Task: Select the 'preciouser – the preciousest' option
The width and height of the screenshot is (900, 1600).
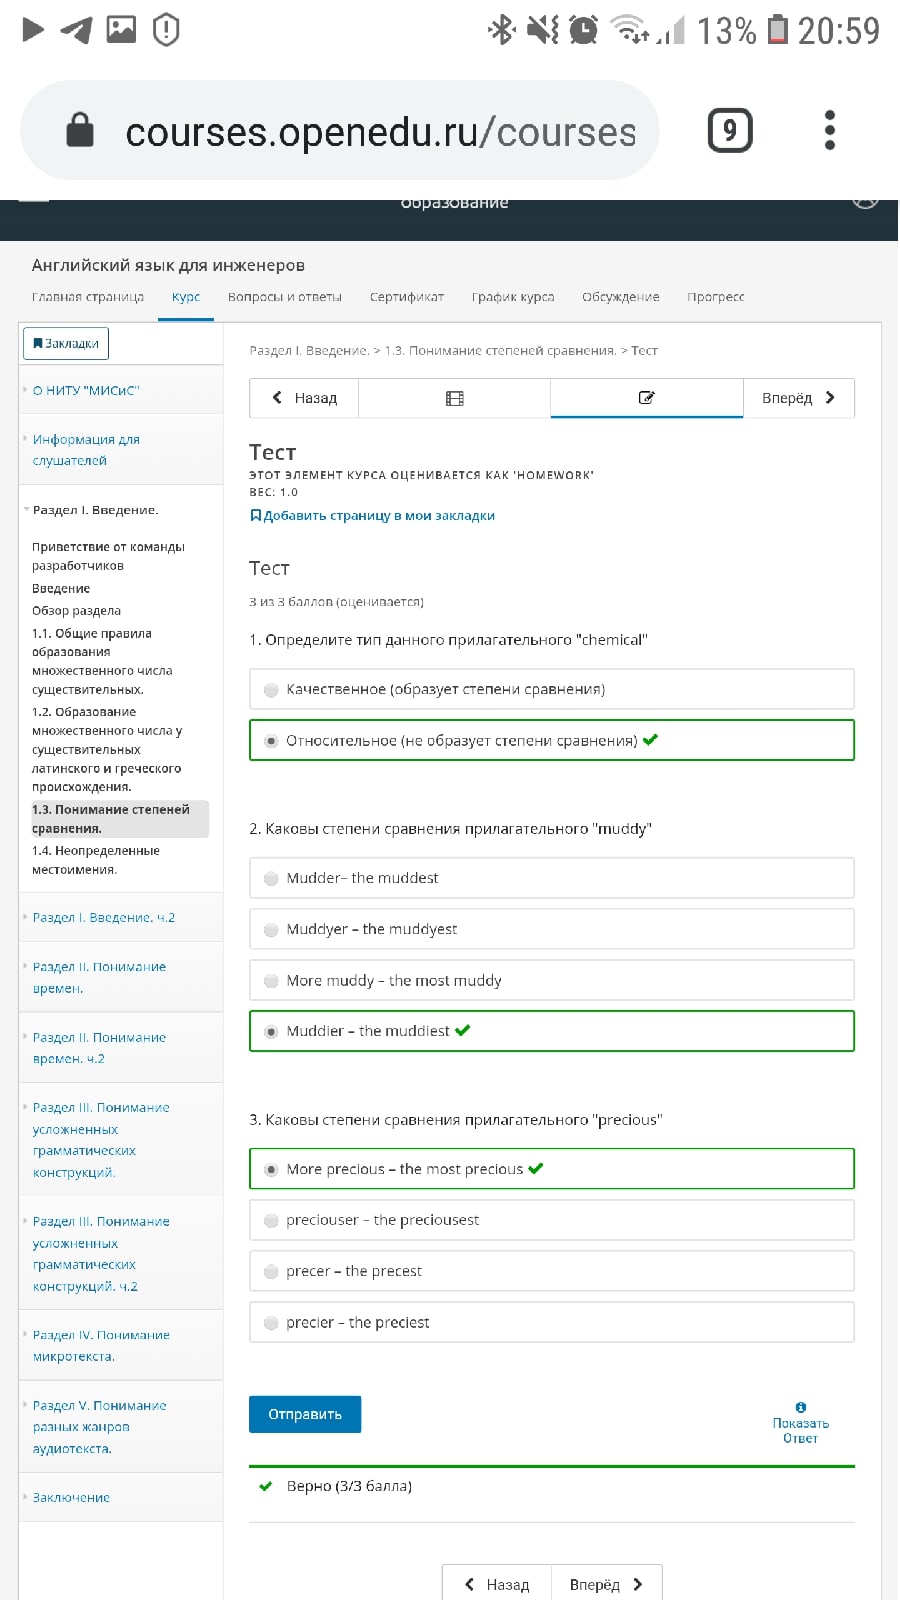Action: 552,1220
